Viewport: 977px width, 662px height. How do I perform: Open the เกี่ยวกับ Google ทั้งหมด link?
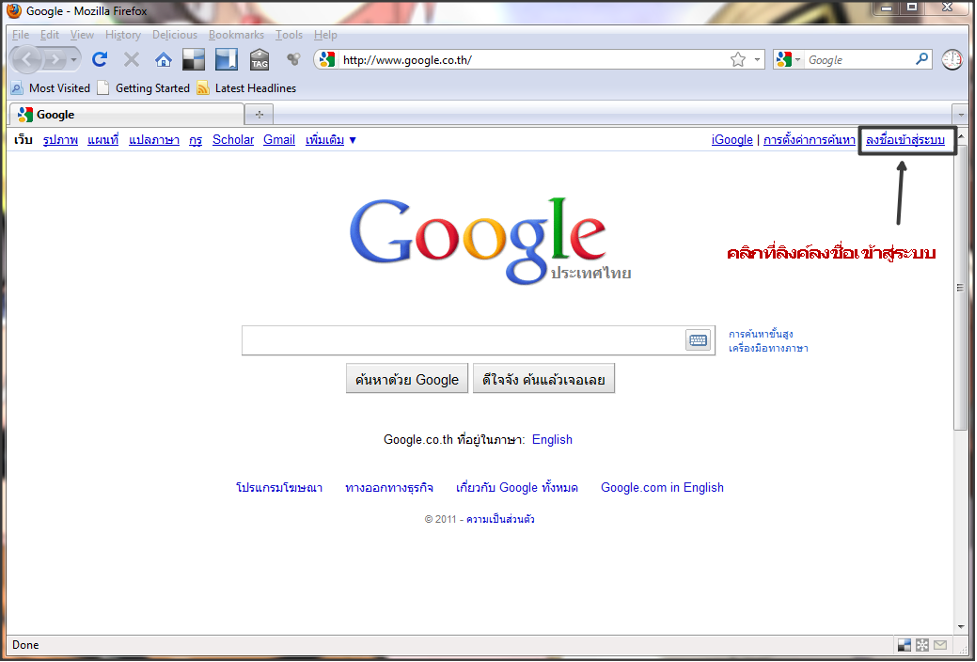tap(517, 487)
